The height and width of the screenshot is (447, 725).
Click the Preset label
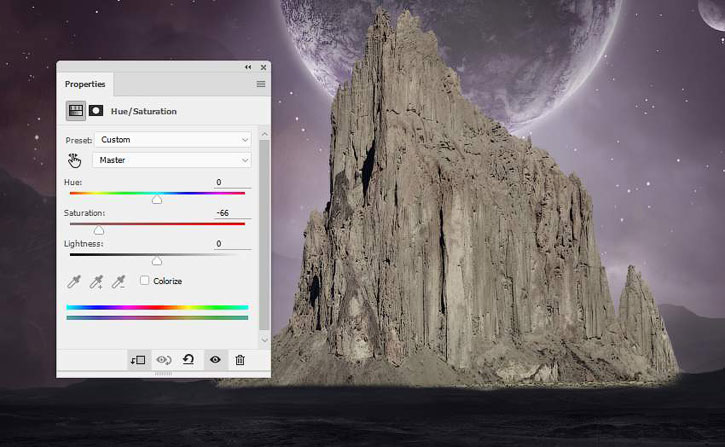point(79,140)
